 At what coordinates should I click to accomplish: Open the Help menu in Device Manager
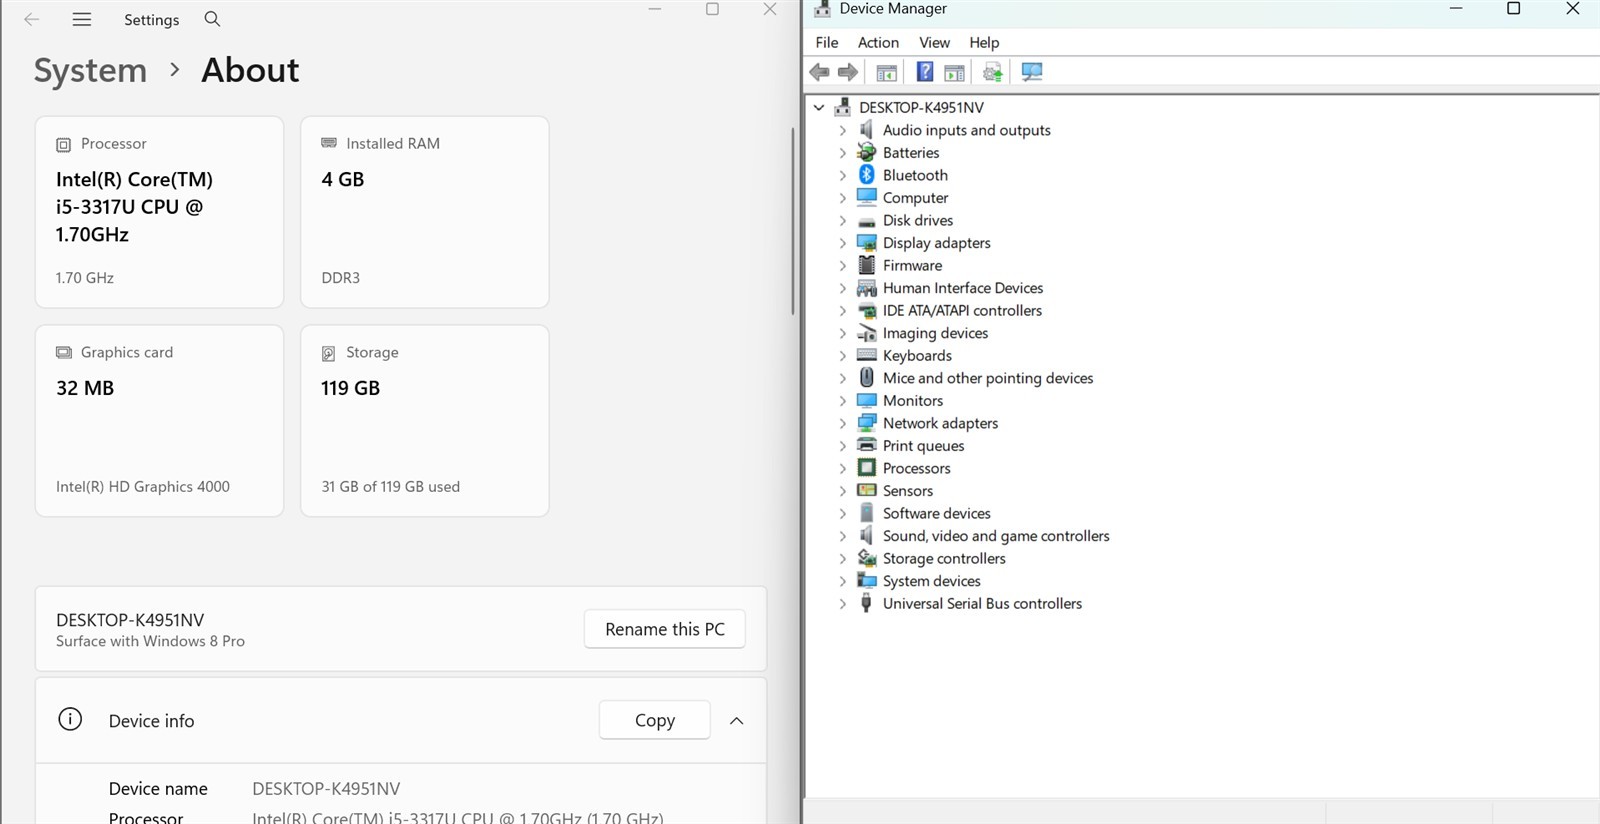[984, 42]
